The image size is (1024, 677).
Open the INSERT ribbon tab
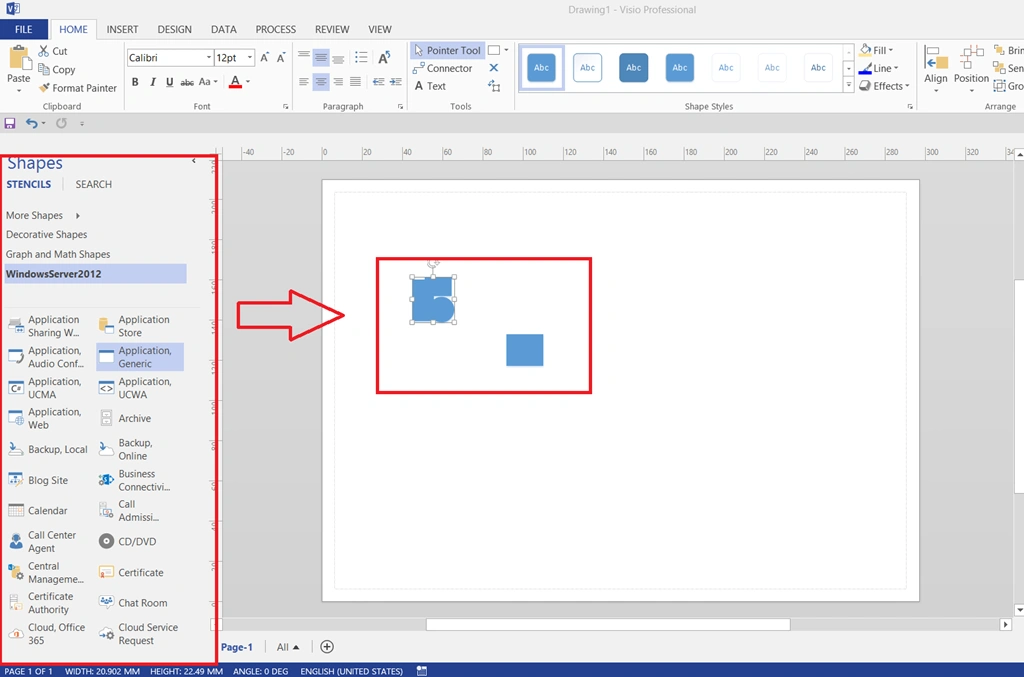coord(122,30)
